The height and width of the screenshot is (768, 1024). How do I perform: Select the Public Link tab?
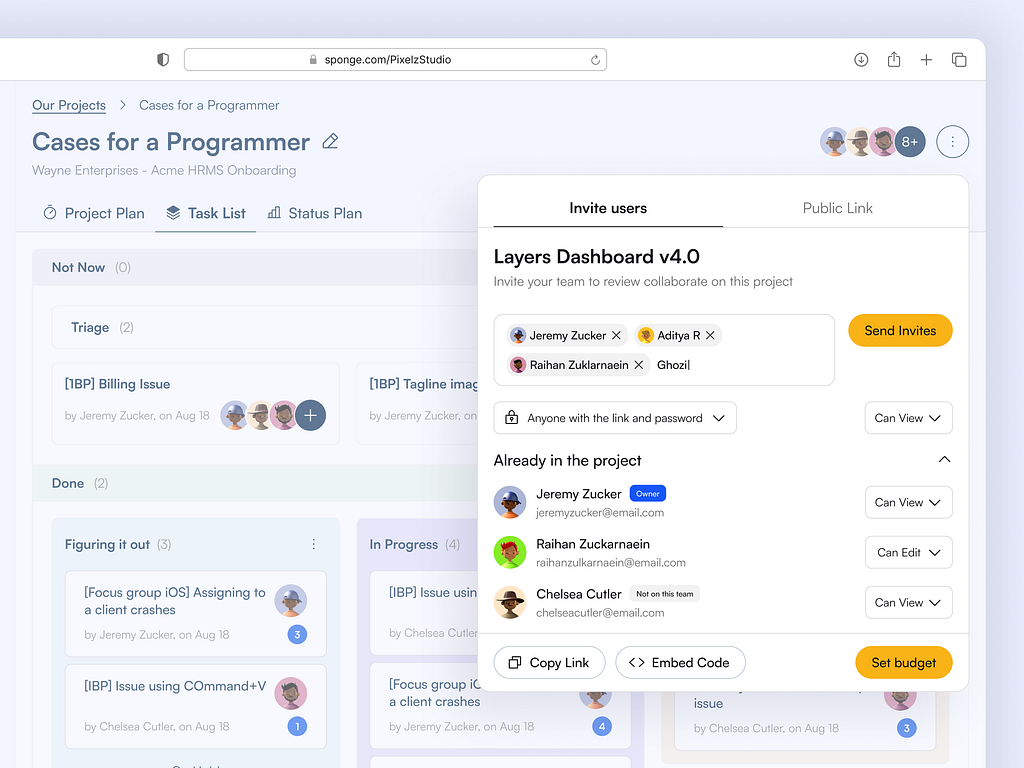[837, 208]
